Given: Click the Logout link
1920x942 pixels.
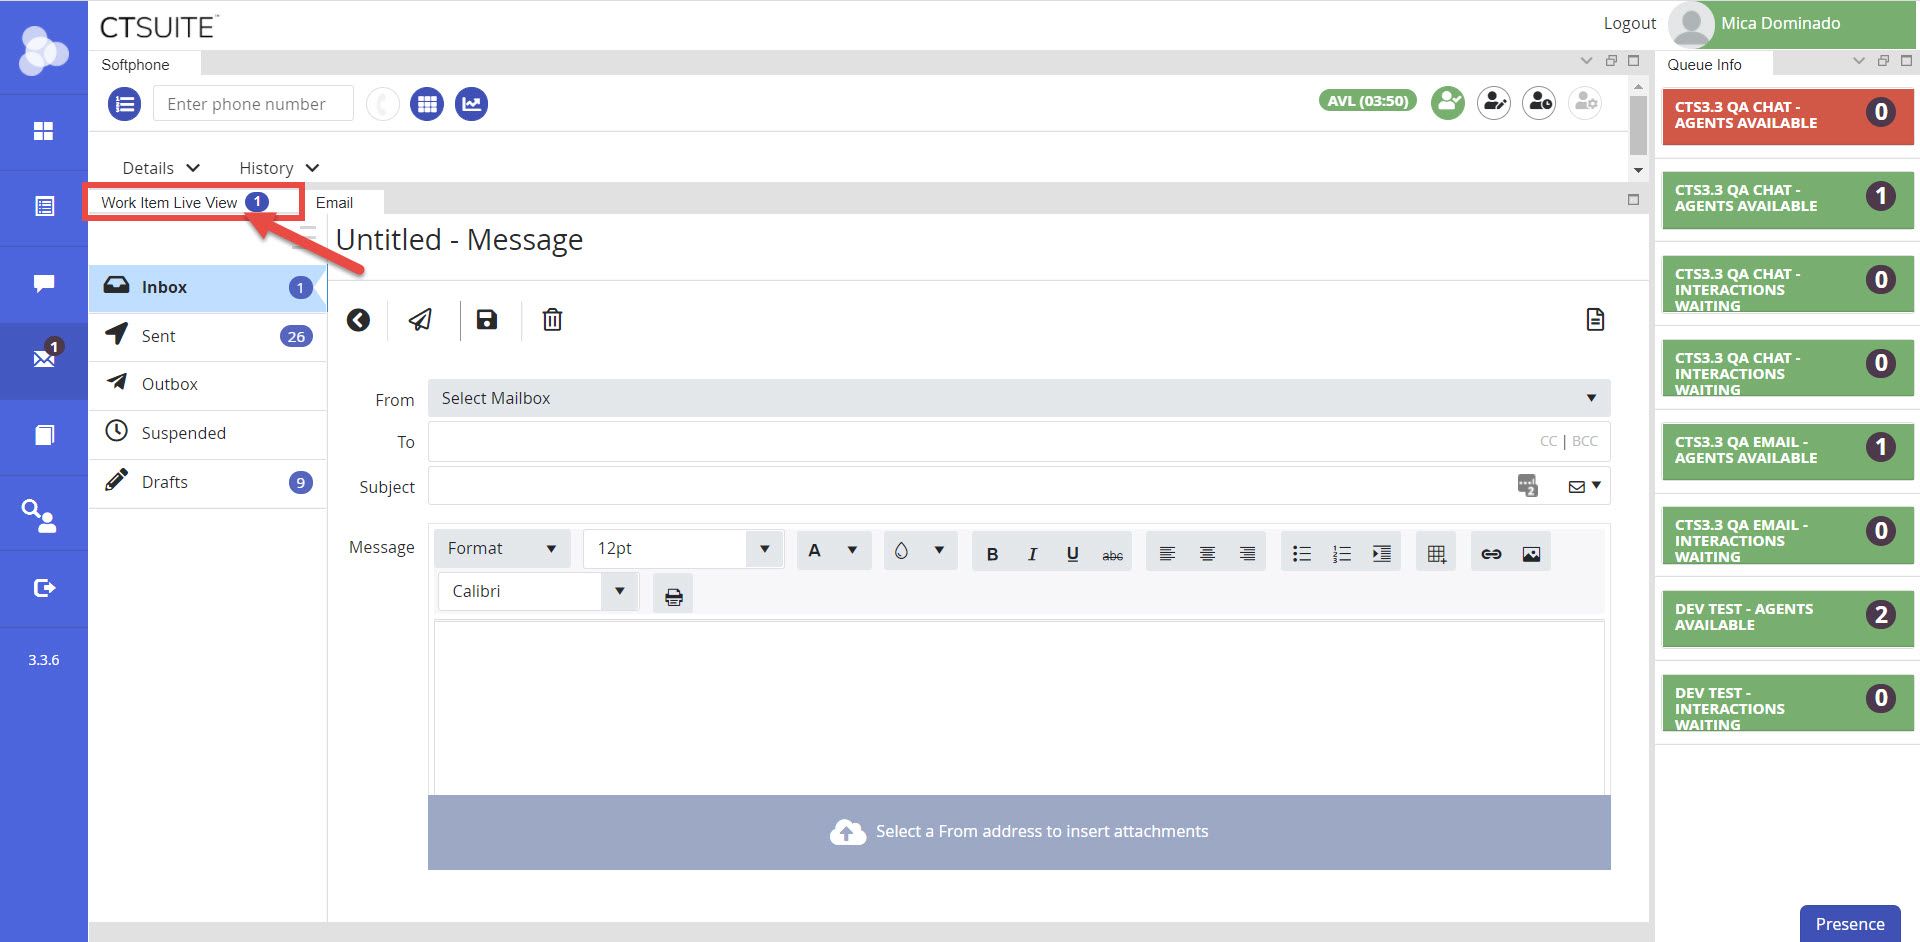Looking at the screenshot, I should (1629, 23).
